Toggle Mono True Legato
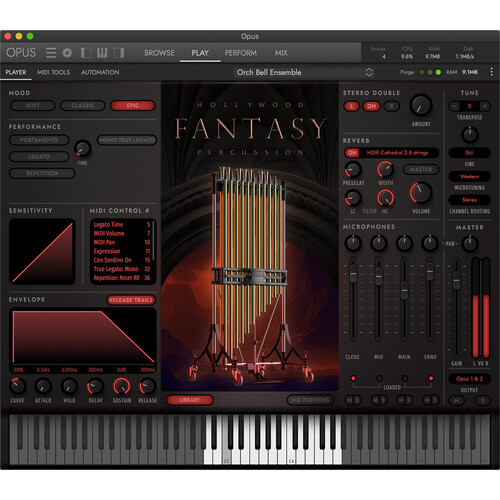 pos(127,140)
